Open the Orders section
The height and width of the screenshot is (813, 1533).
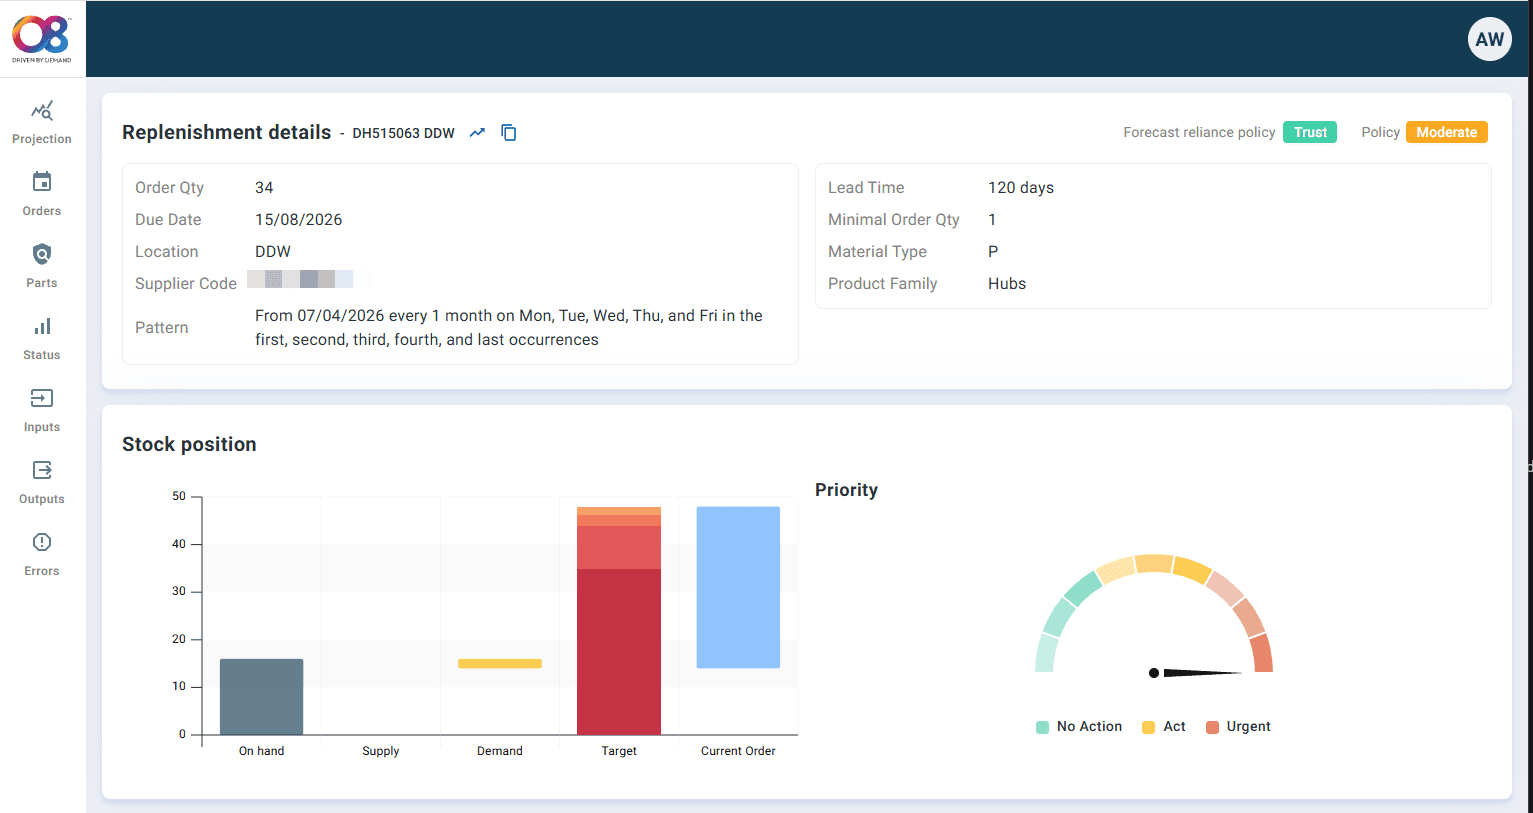[x=41, y=192]
